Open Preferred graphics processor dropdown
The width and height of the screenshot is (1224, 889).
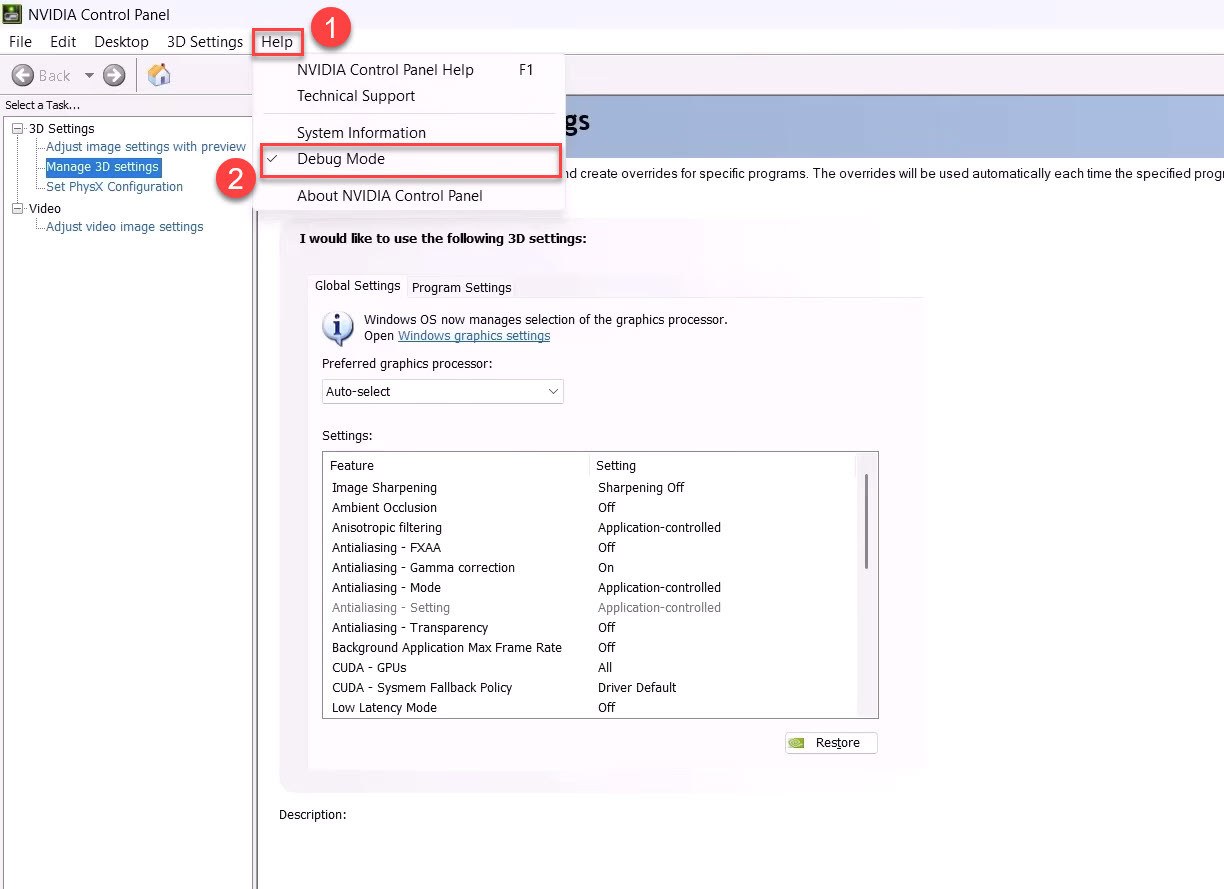click(x=443, y=392)
